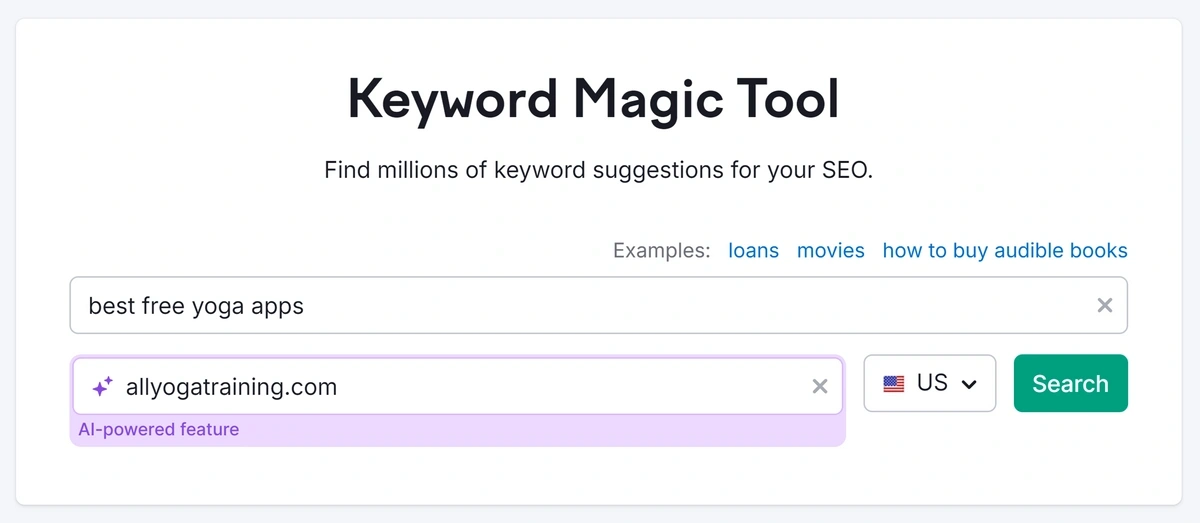
Task: Clear the 'best free yoga apps' keyword field
Action: (1104, 305)
